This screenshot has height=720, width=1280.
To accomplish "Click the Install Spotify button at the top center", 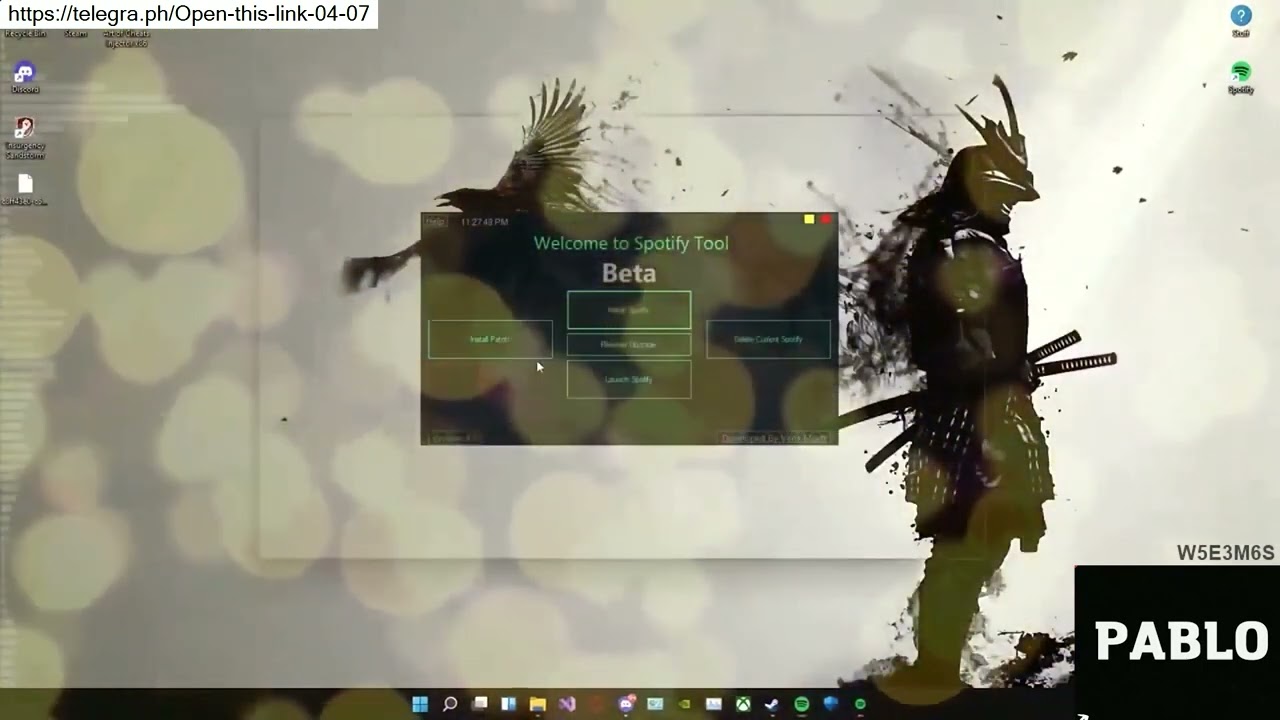I will click(x=629, y=310).
